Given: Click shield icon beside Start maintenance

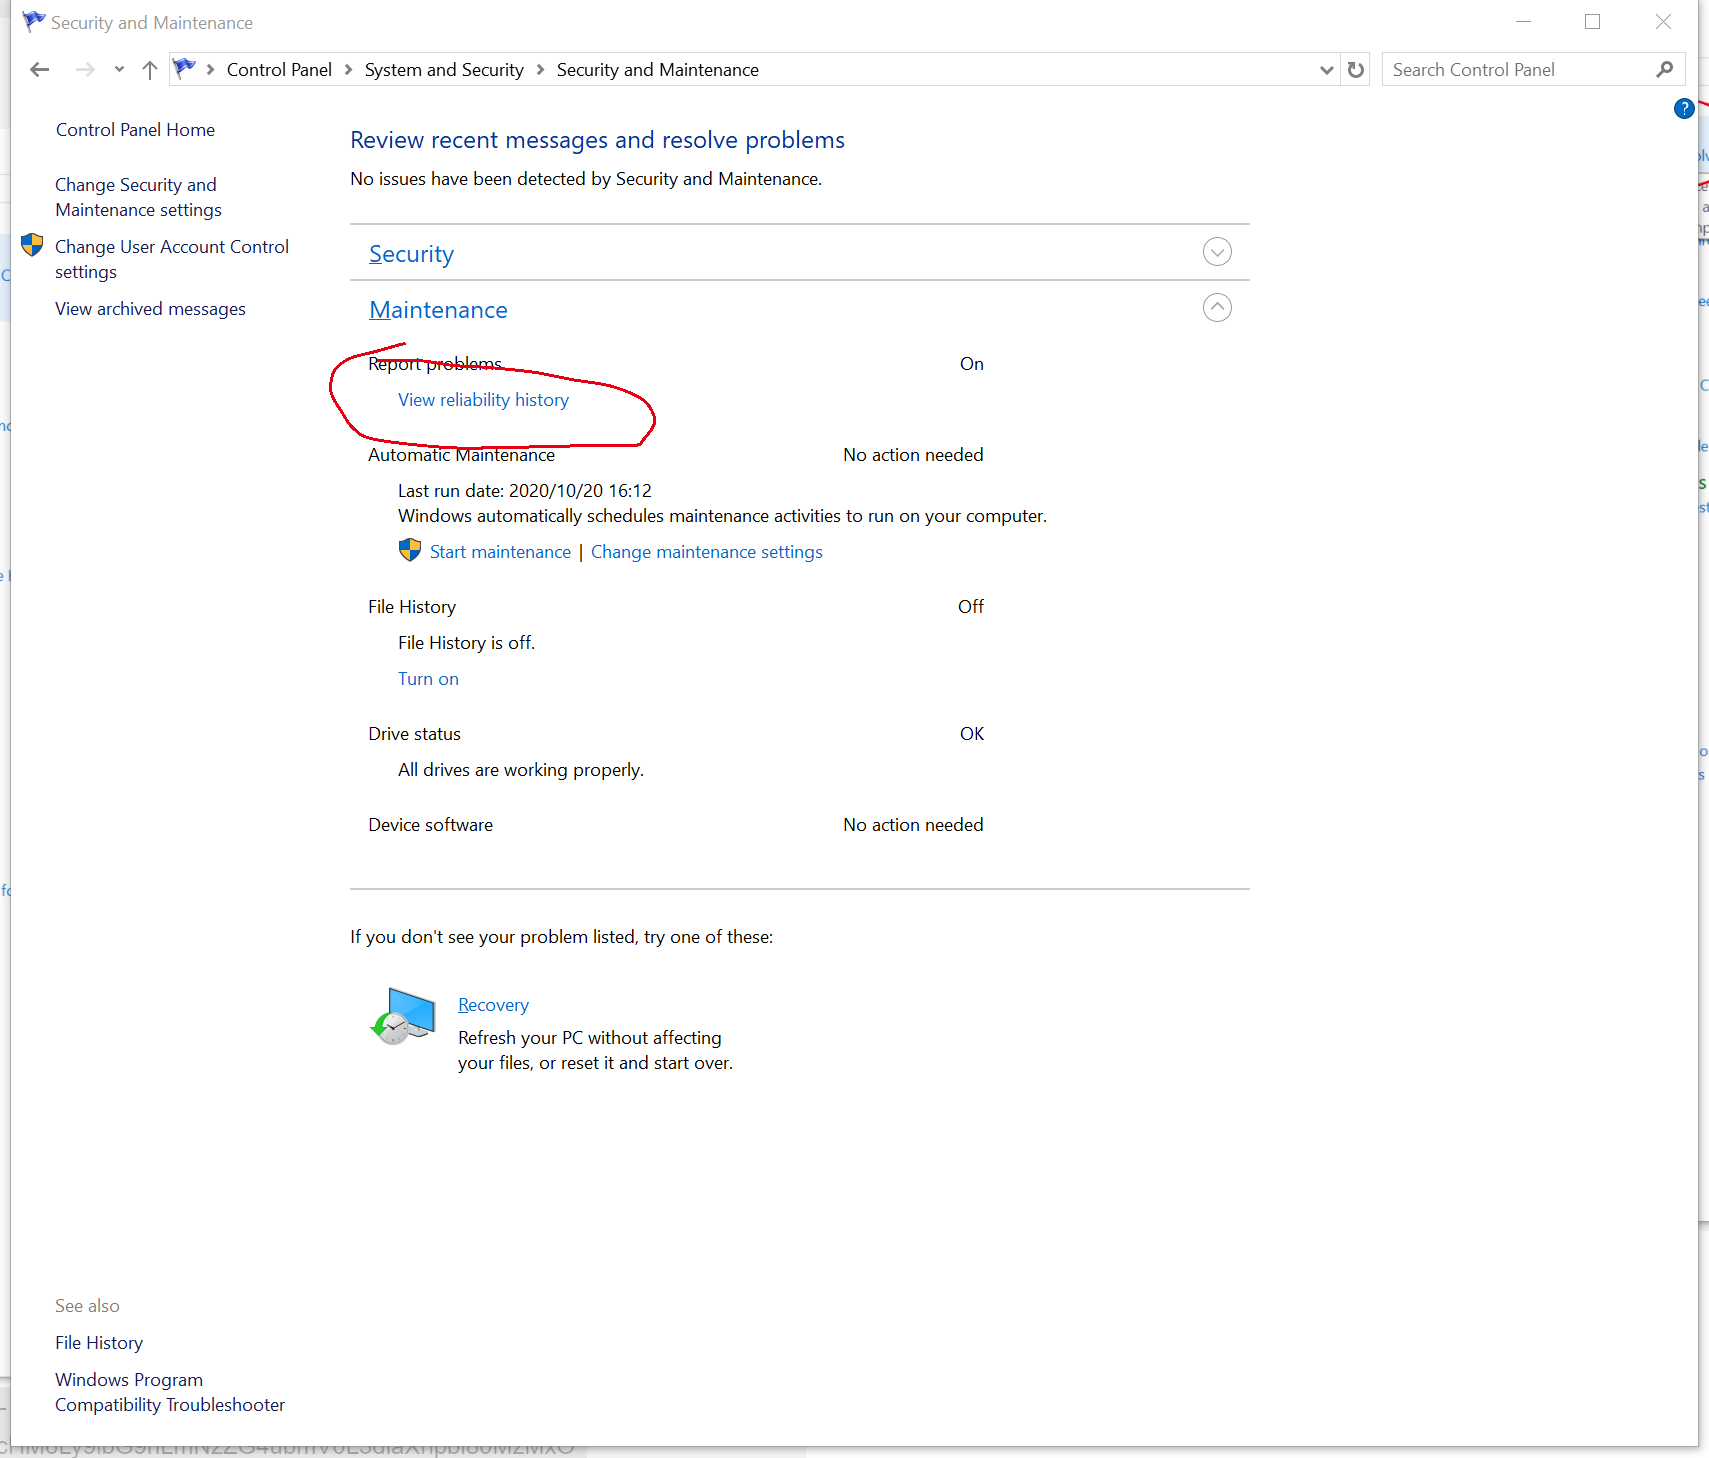Looking at the screenshot, I should tap(410, 550).
